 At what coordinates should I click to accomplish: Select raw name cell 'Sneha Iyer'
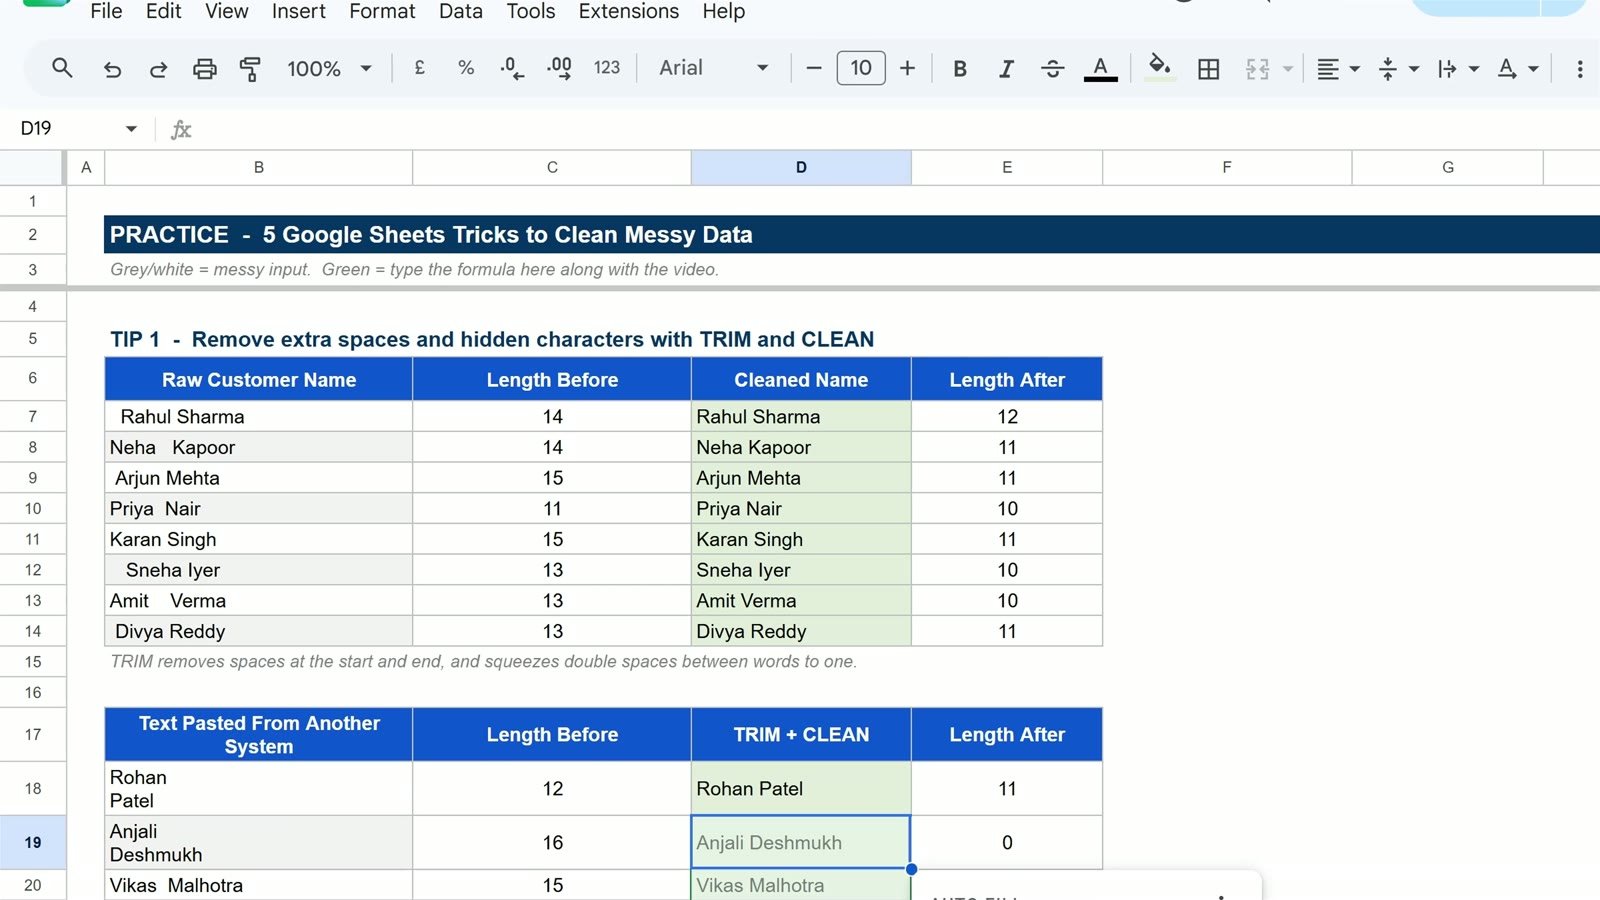click(x=259, y=570)
